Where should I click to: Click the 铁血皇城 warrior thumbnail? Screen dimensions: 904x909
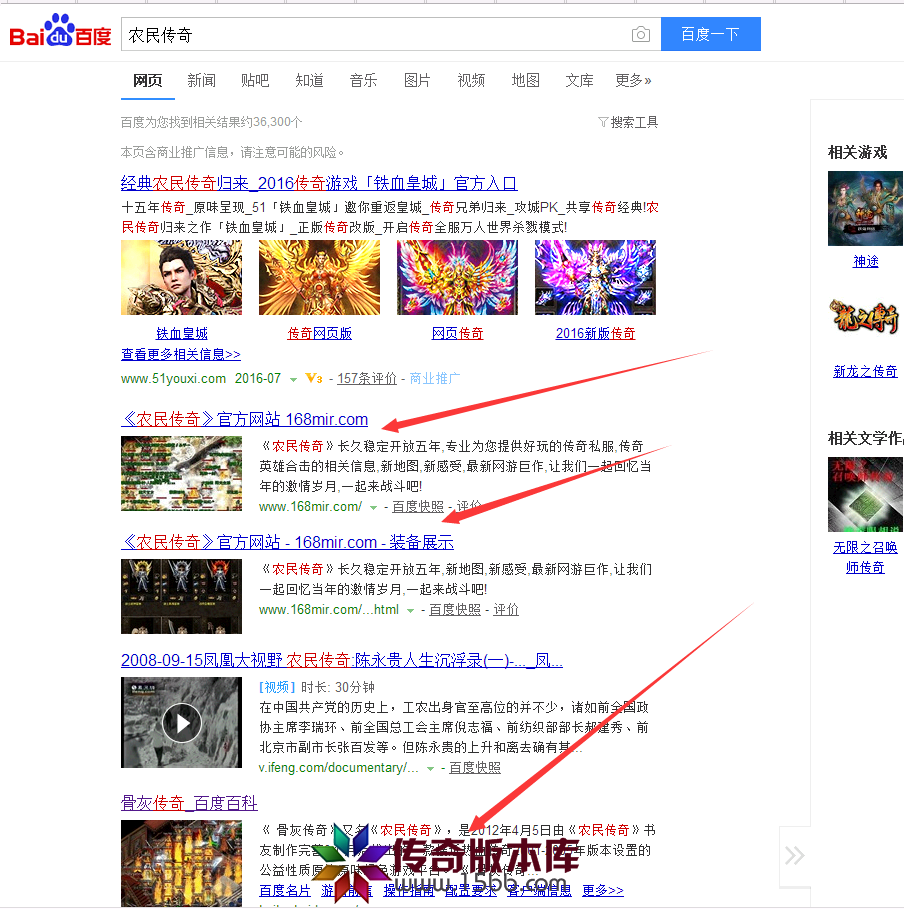point(181,278)
